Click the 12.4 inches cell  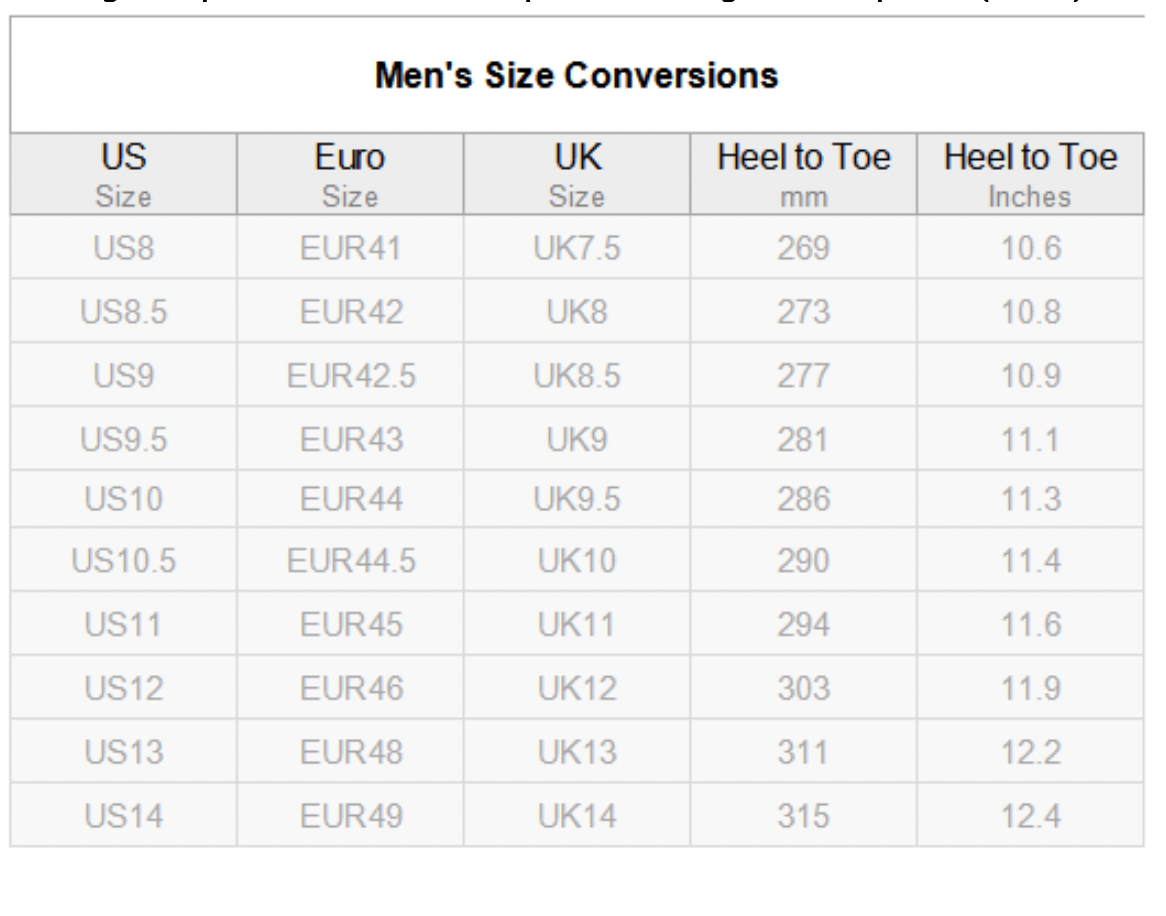click(x=1031, y=816)
